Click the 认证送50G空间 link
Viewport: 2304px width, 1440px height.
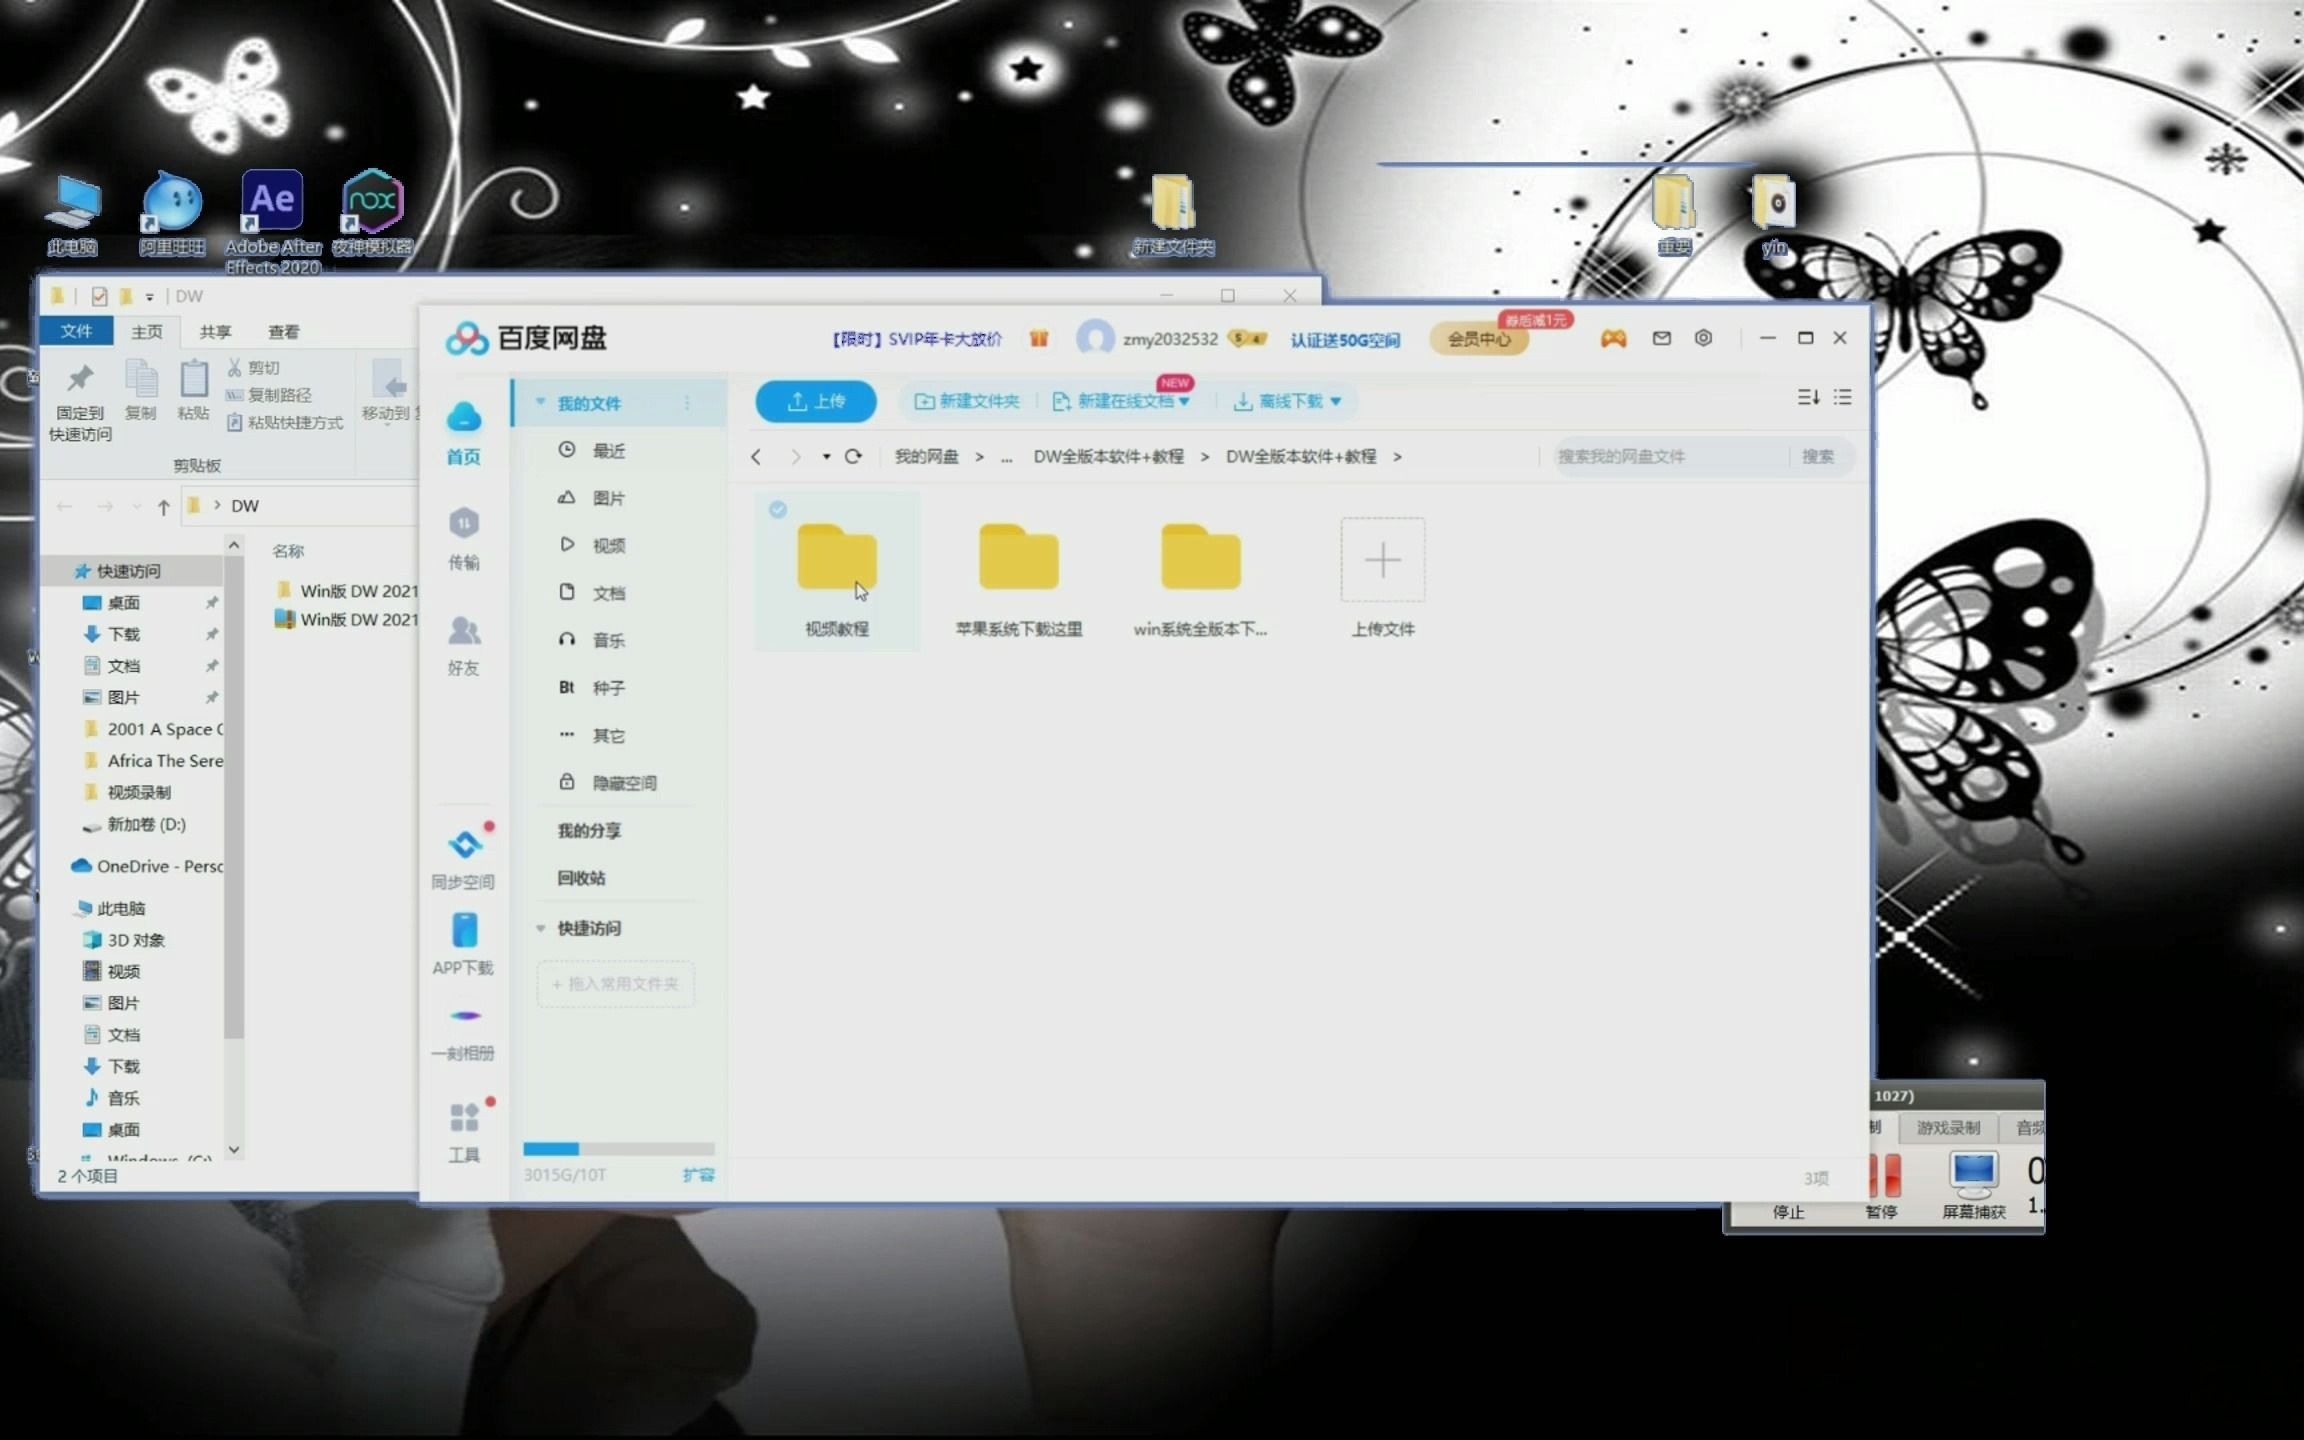coord(1345,340)
